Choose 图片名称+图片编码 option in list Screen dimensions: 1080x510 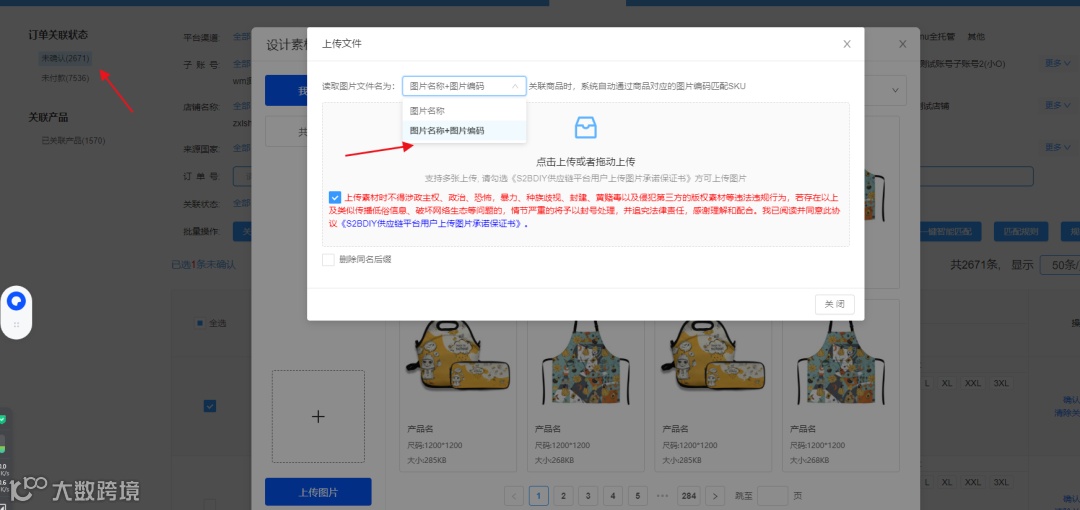point(464,130)
